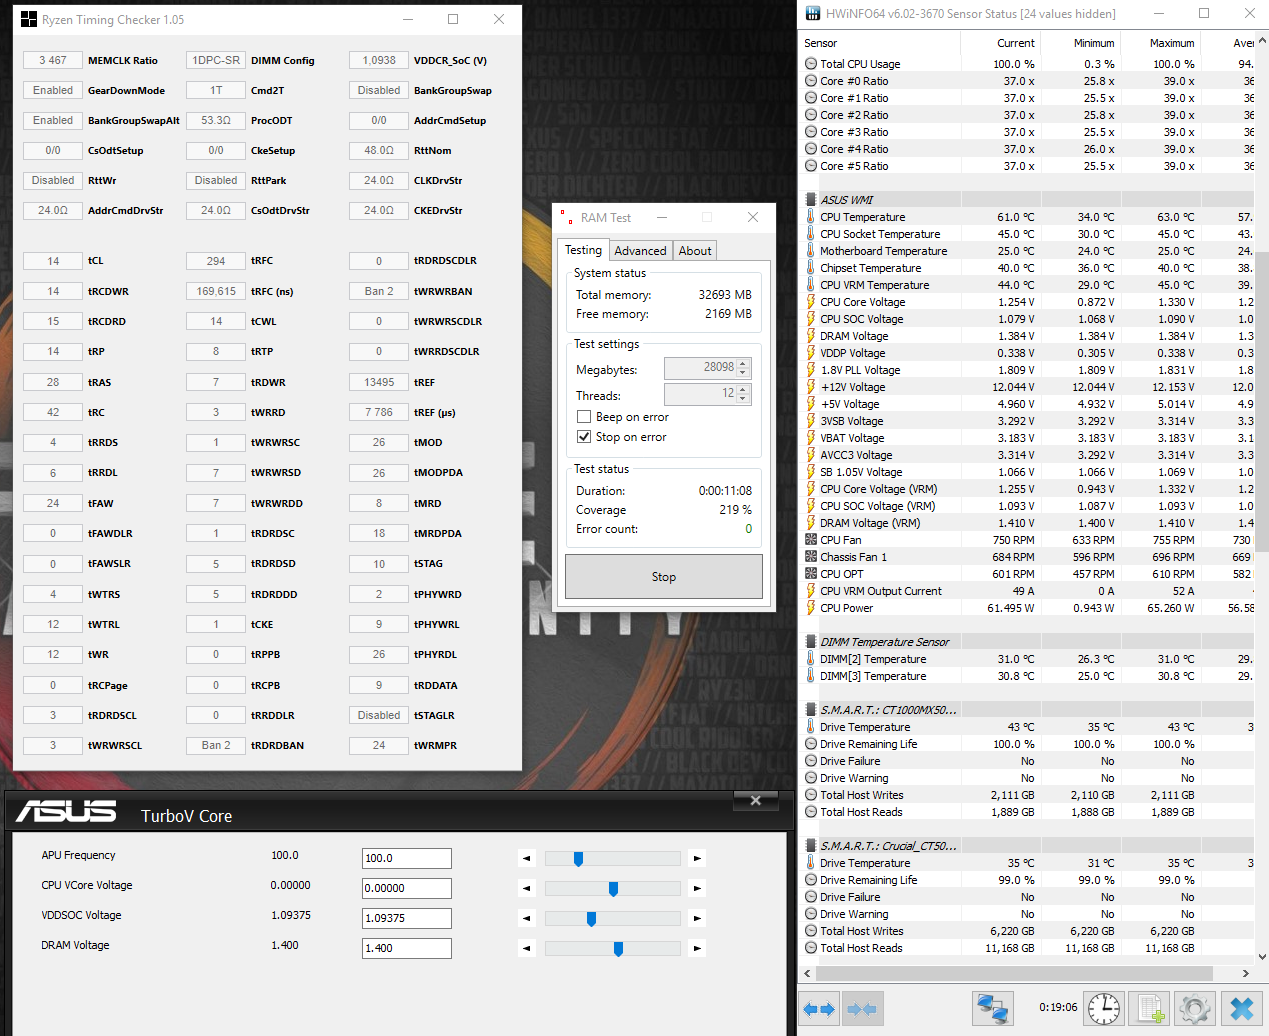Click the thermometer icon beside CPU Temperature
This screenshot has width=1269, height=1036.
(x=811, y=217)
